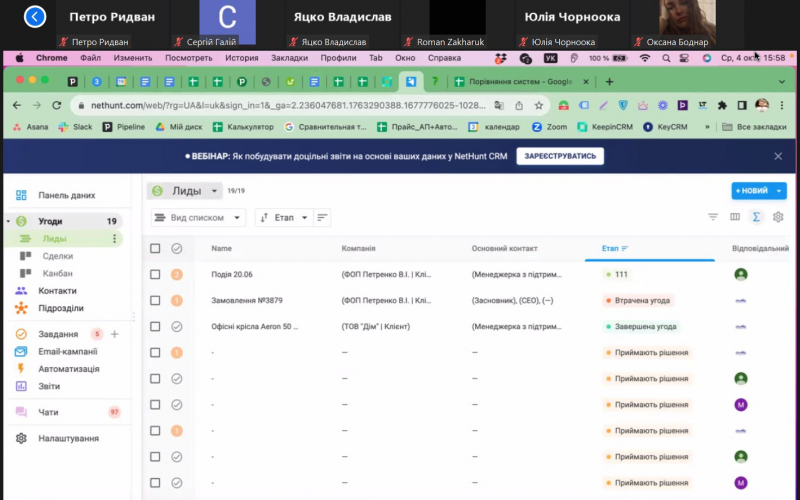Click Оксана Боднар video thumbnail
The image size is (800, 500).
(687, 23)
